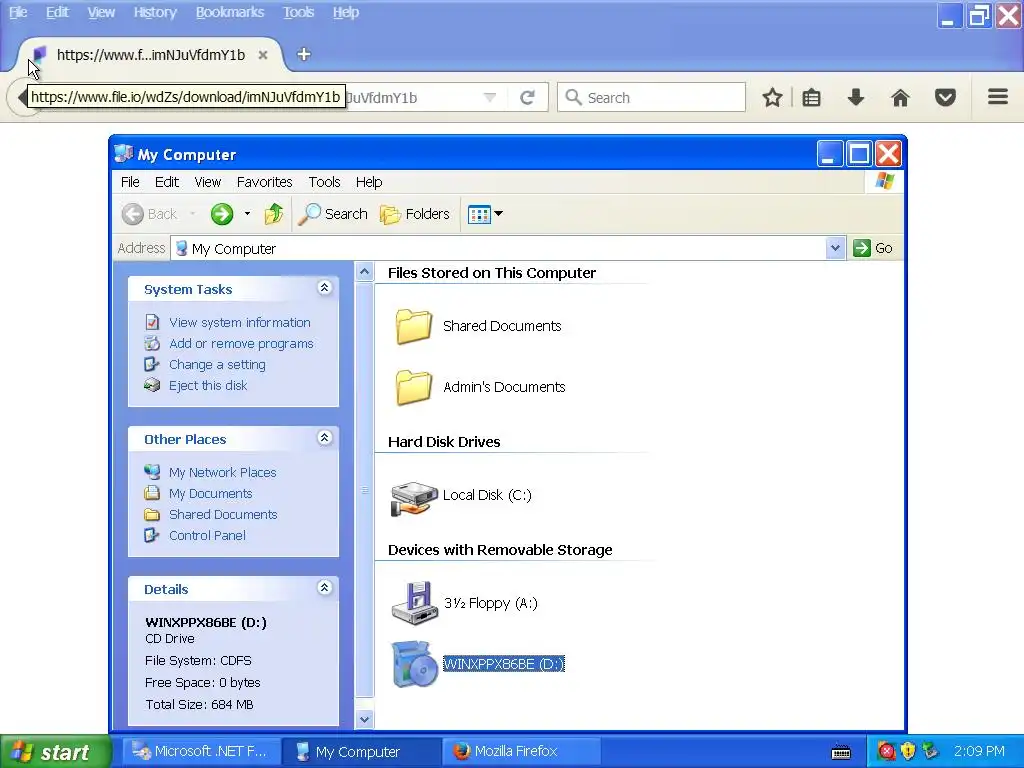Close the file.io Firefox tab
Image resolution: width=1024 pixels, height=768 pixels.
[263, 55]
